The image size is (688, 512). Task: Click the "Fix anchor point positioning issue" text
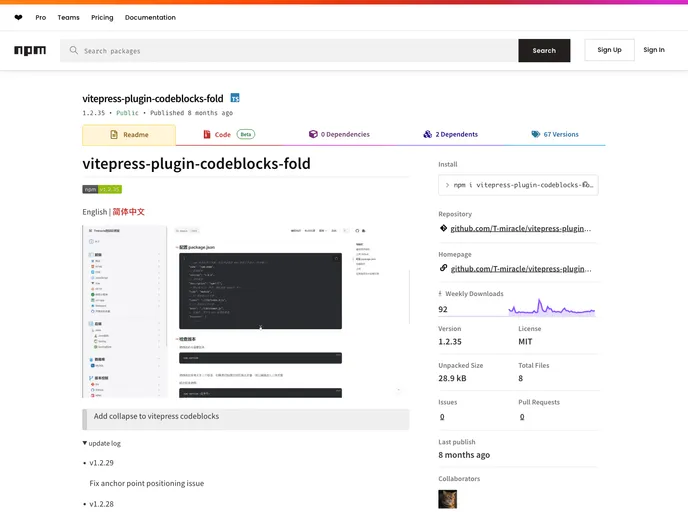pos(147,483)
